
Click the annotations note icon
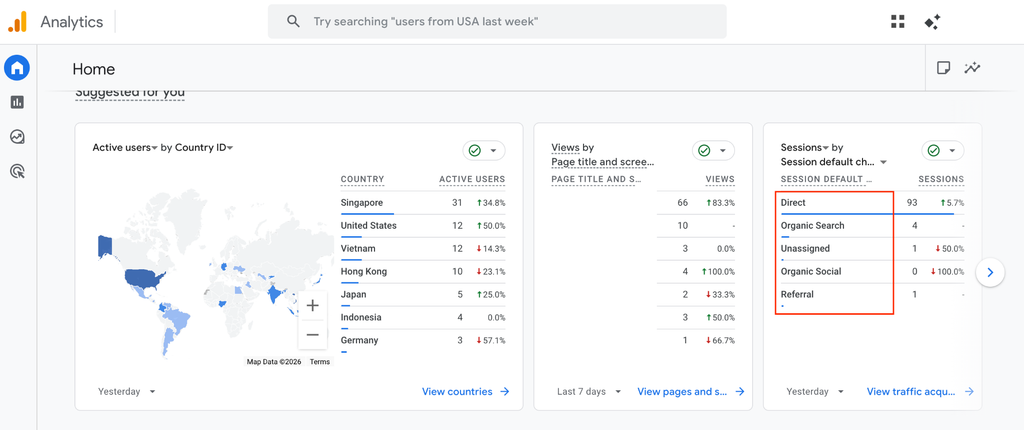pos(943,68)
